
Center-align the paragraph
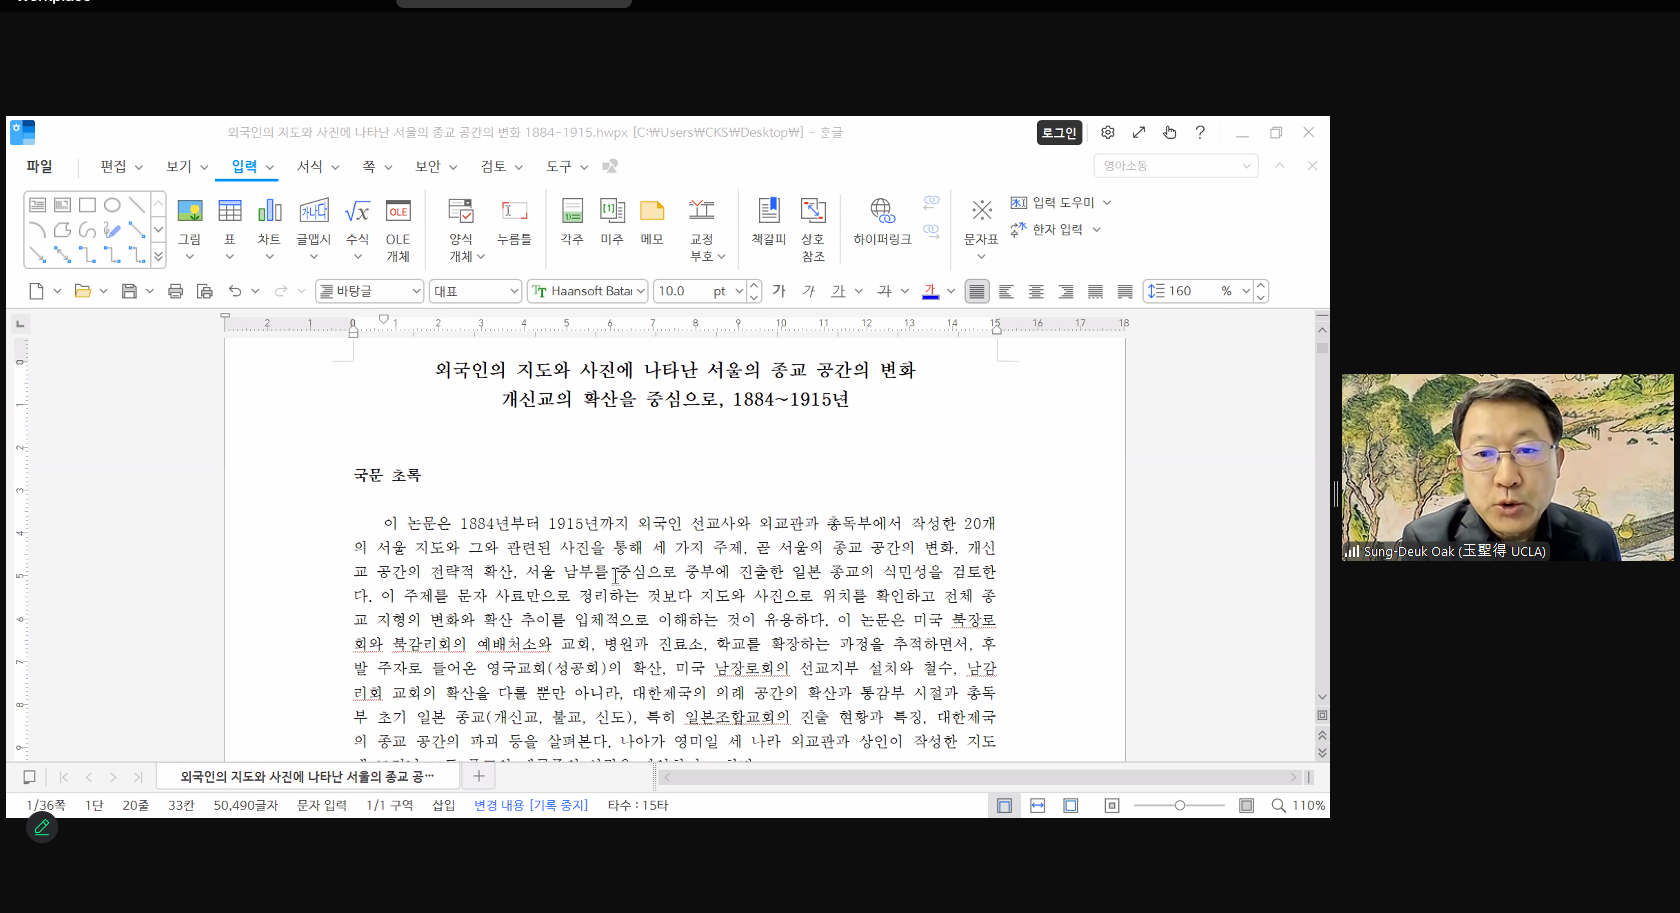(x=1036, y=291)
